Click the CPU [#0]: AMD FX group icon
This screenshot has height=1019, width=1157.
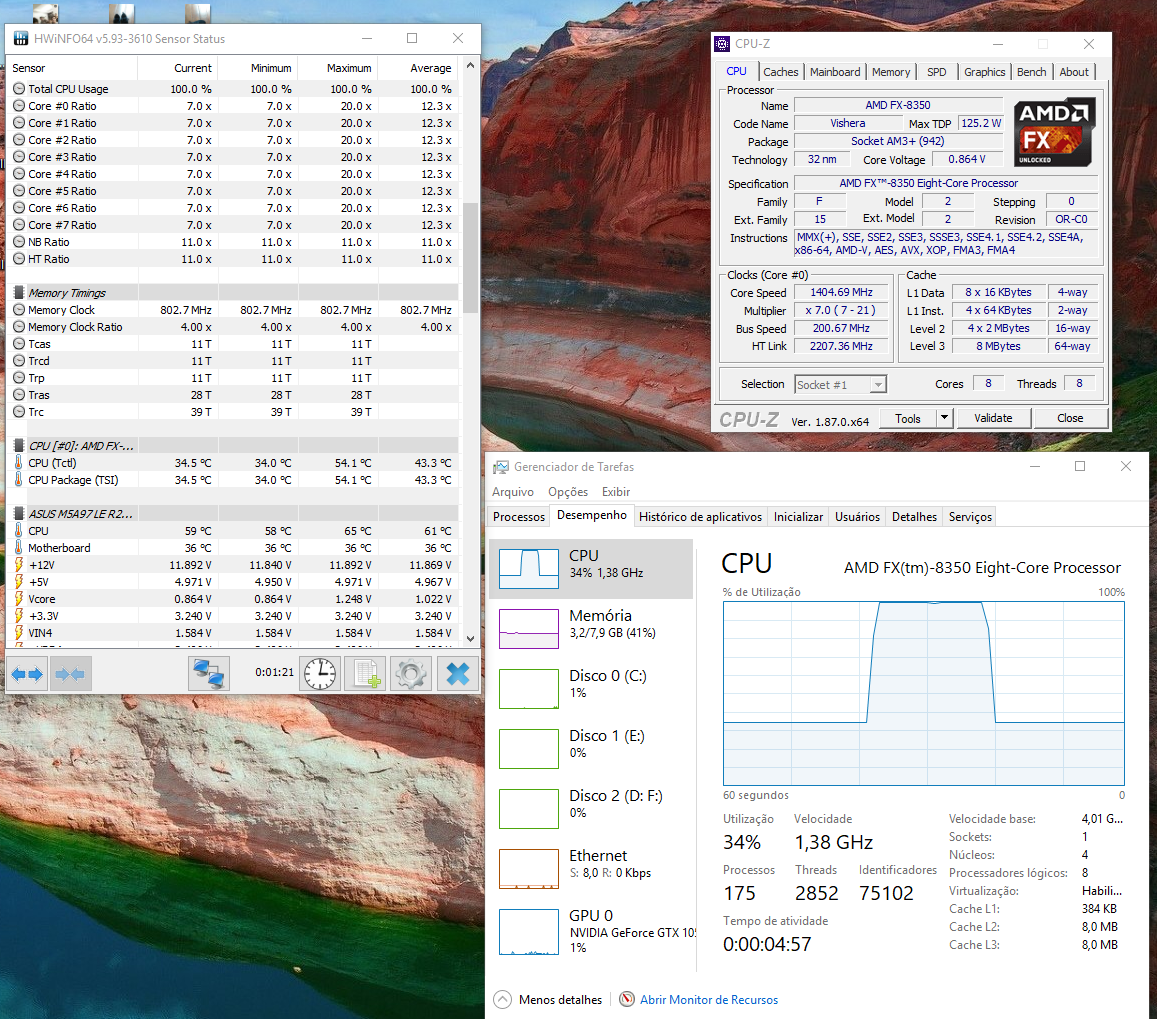18,446
